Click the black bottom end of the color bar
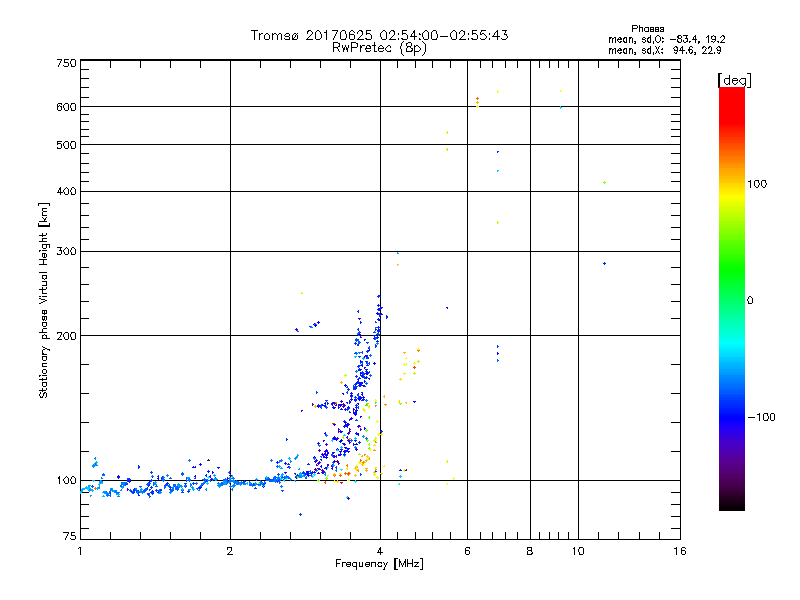The width and height of the screenshot is (800, 600). tap(731, 506)
